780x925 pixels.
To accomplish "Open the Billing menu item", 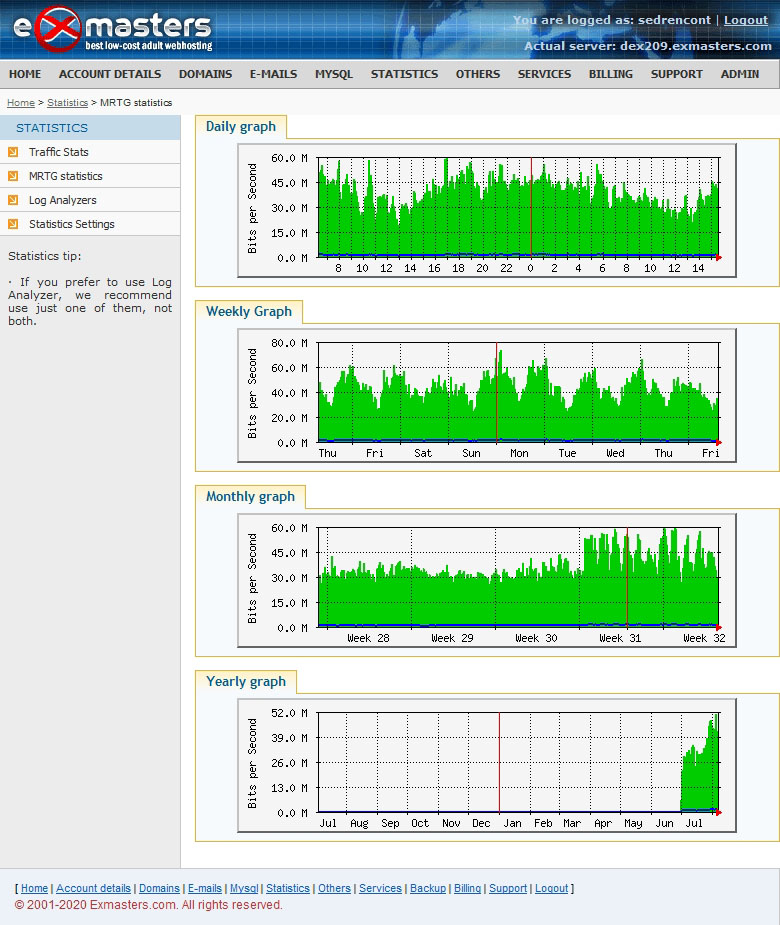I will tap(610, 74).
